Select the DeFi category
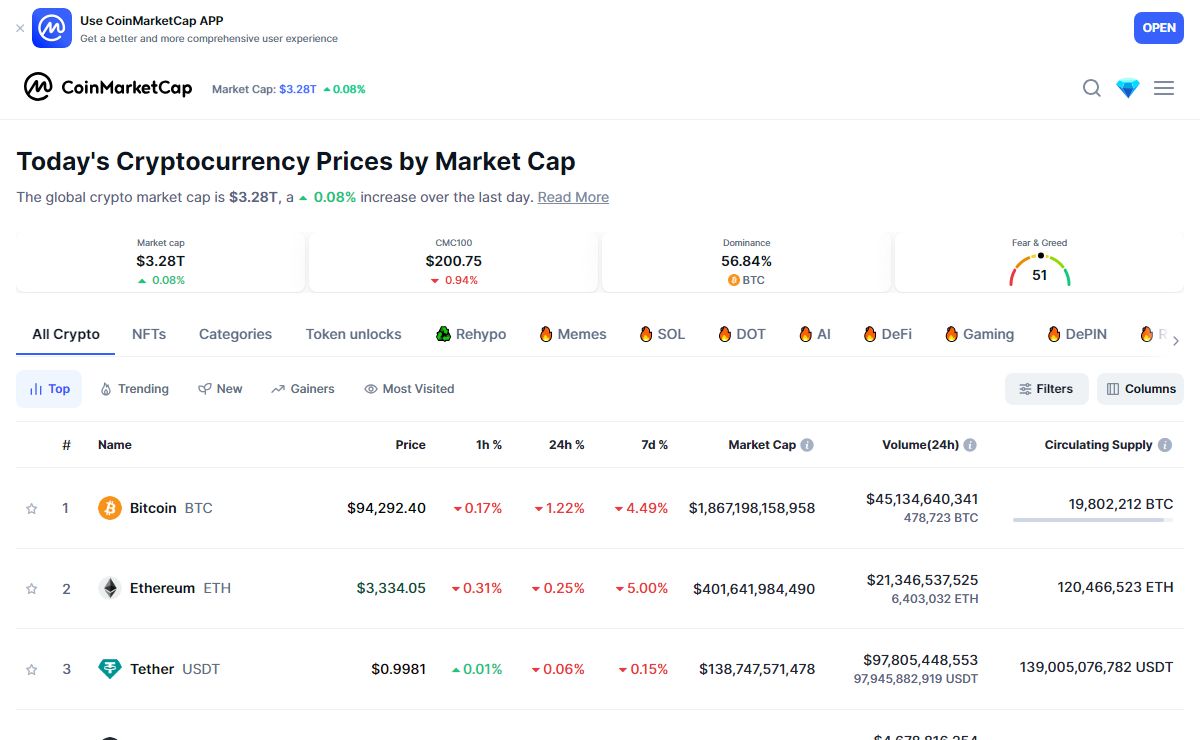 pyautogui.click(x=887, y=334)
